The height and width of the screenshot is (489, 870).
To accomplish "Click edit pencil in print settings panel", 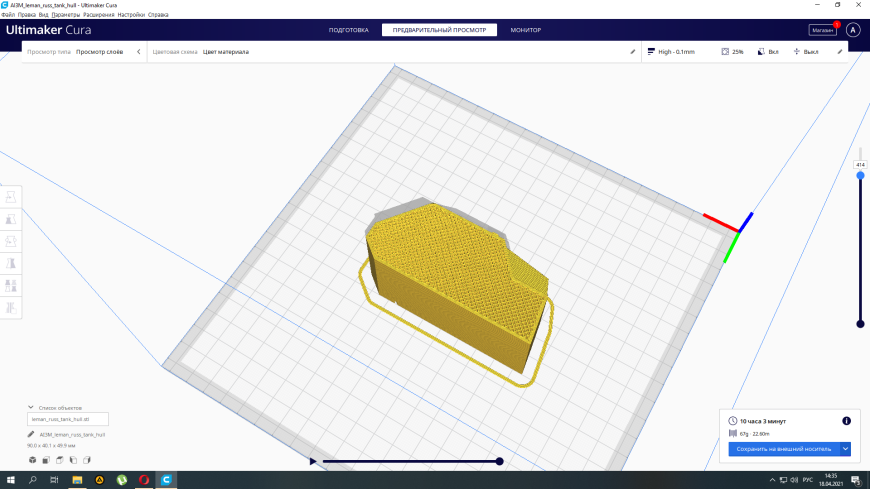I will pos(839,52).
